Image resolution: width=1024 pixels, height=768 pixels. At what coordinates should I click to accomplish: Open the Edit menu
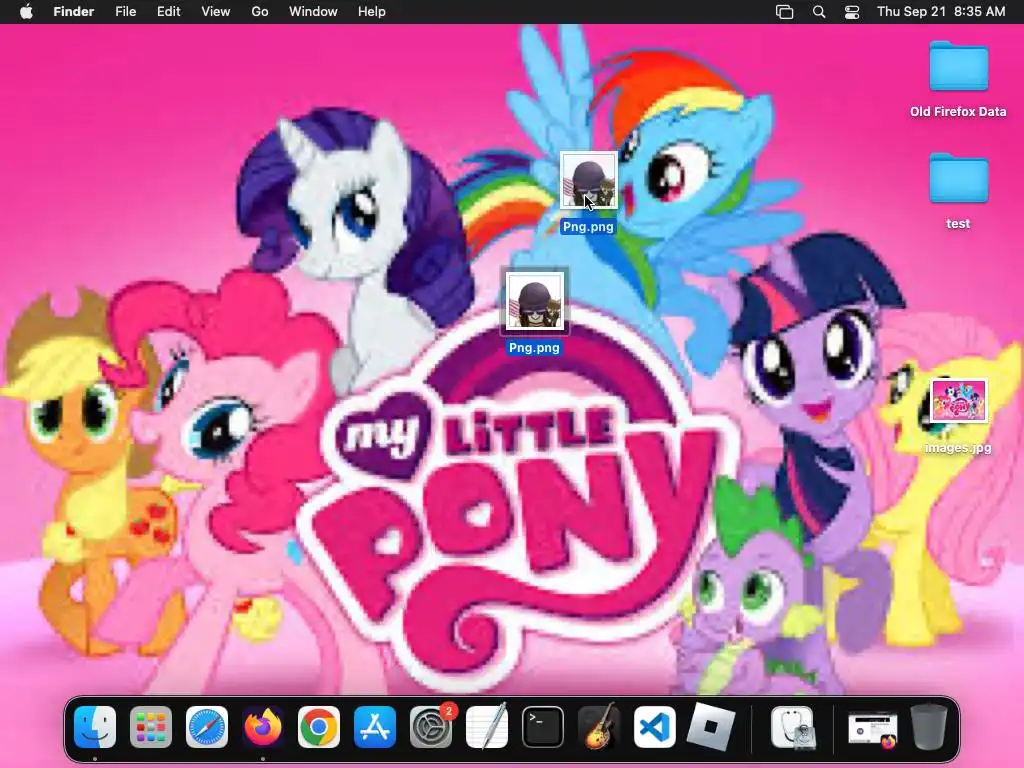tap(168, 12)
